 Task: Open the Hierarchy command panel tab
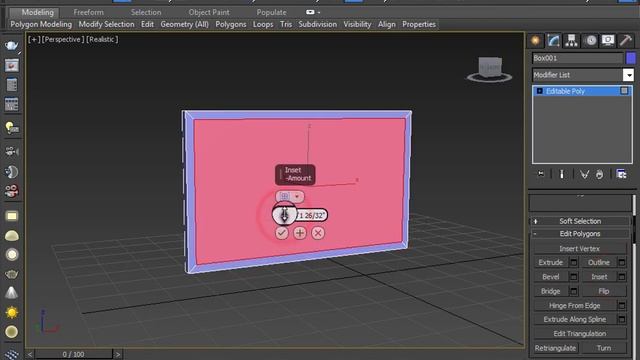571,40
